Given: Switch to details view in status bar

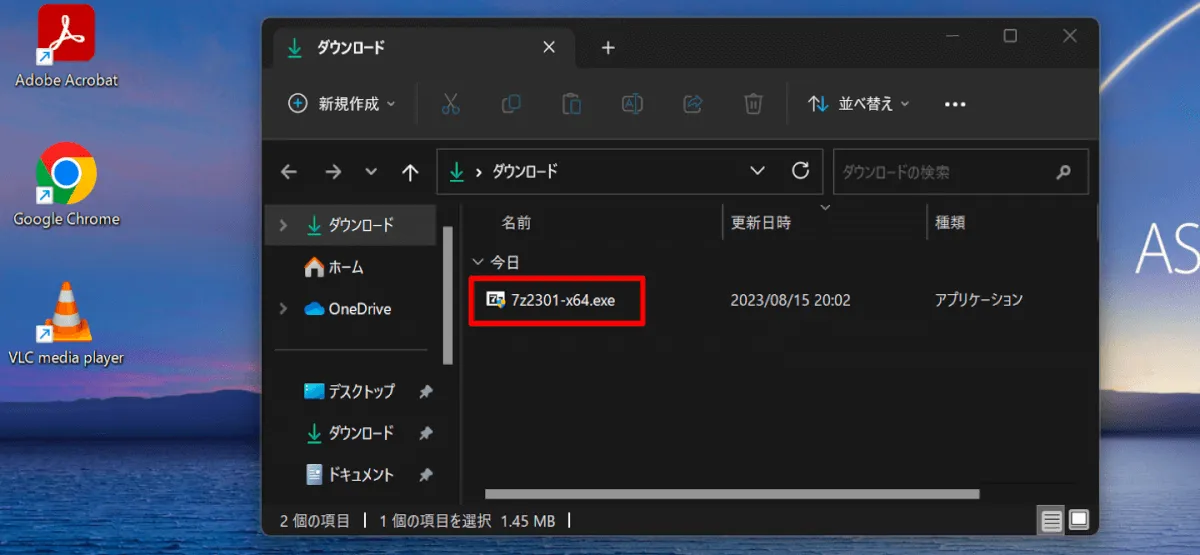Looking at the screenshot, I should pos(1051,520).
